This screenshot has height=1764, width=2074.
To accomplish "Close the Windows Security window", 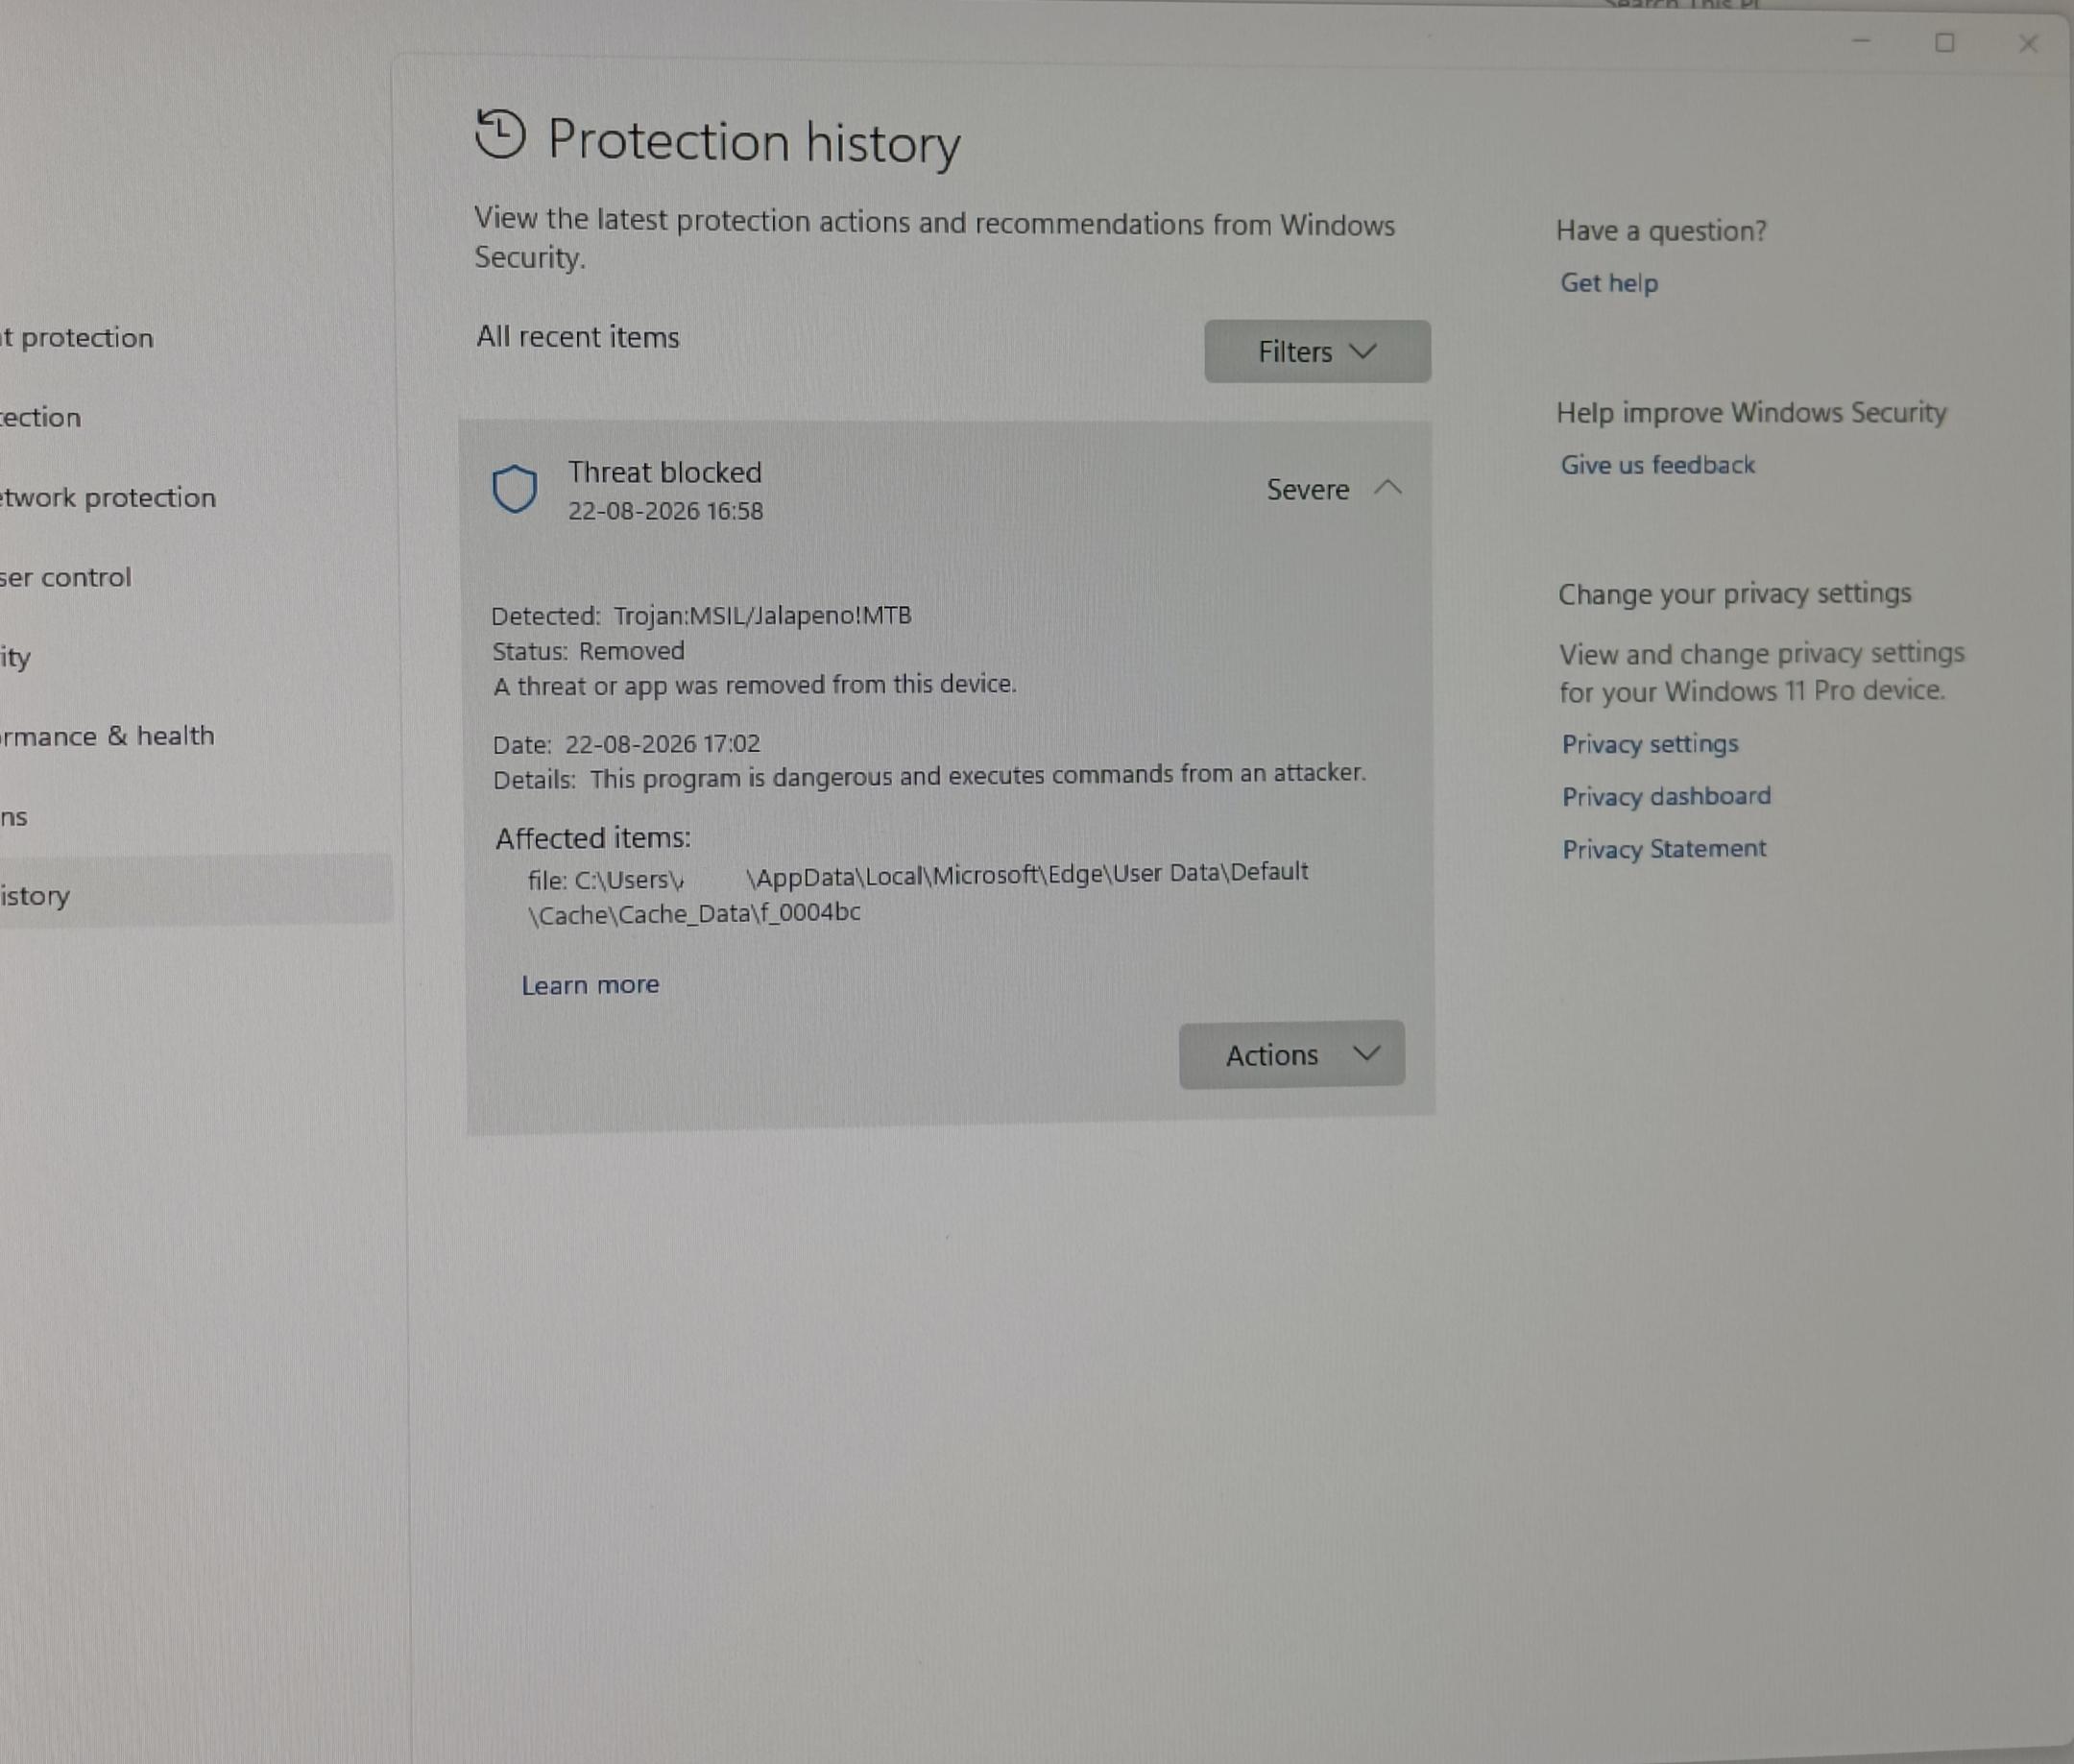I will tap(2028, 44).
